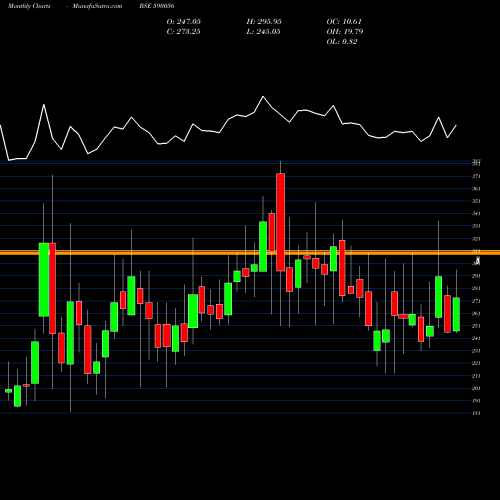Click the 251 price axis label
This screenshot has width=500, height=500.
coord(476,326)
